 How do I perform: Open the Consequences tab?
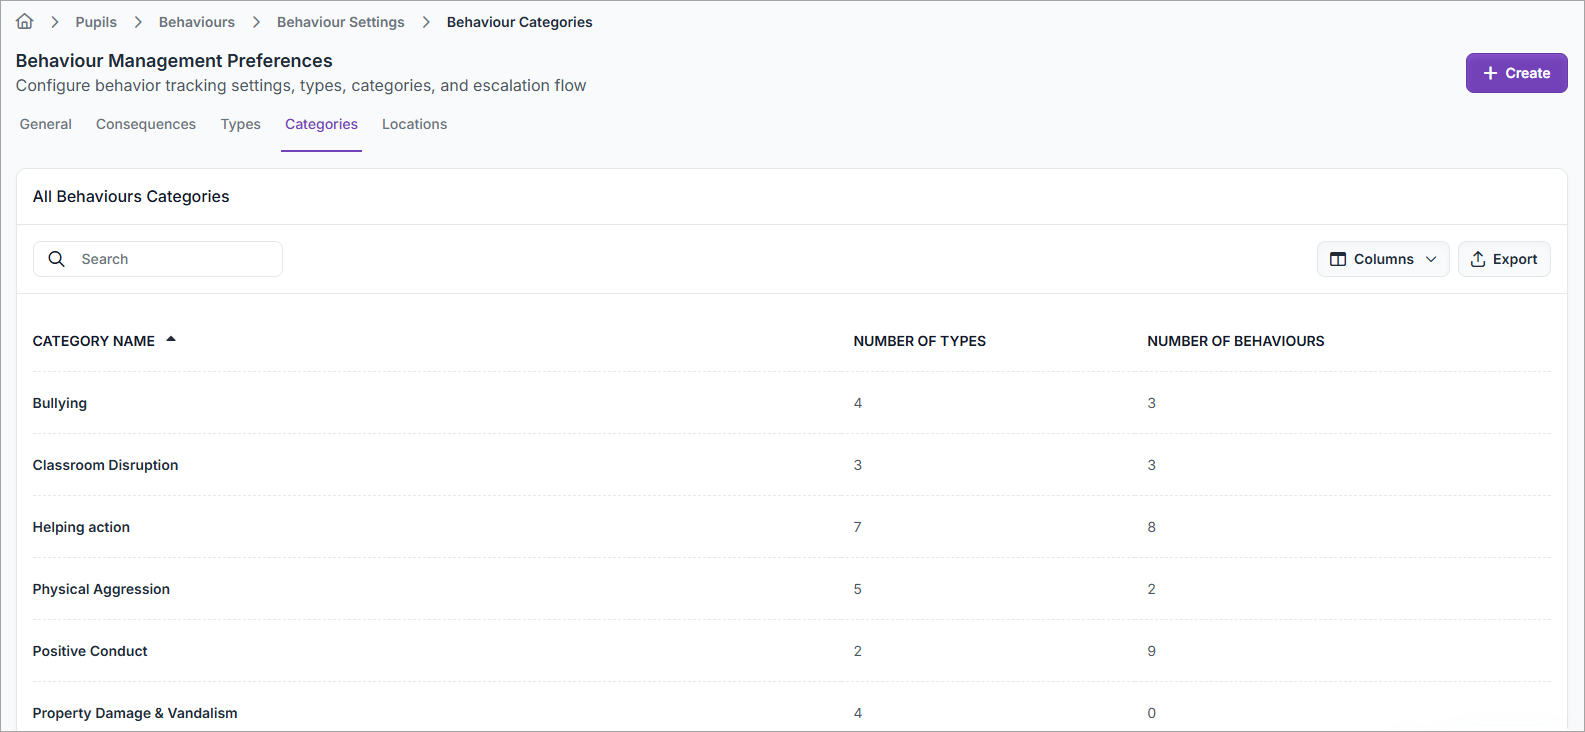tap(146, 124)
